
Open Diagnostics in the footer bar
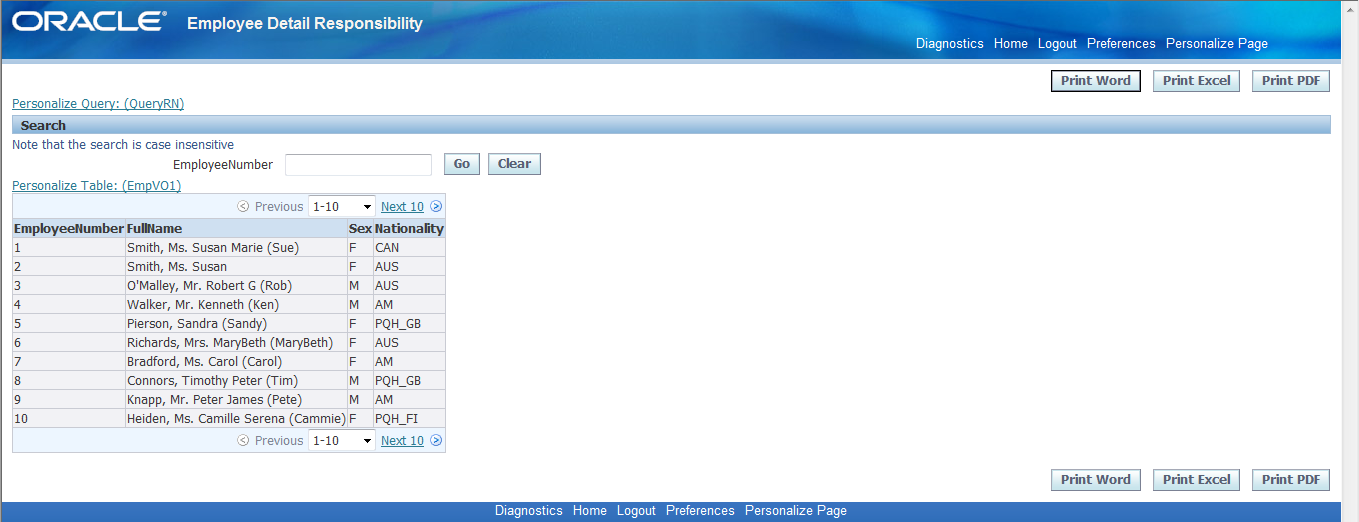[x=529, y=511]
